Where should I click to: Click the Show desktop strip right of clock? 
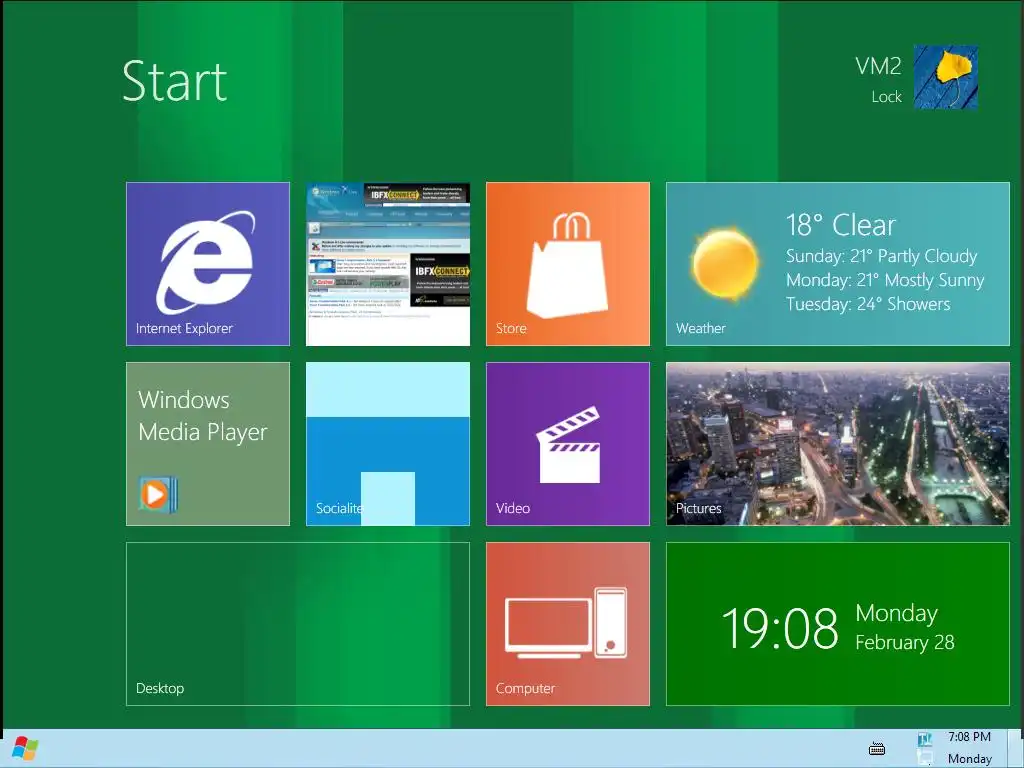click(1016, 748)
